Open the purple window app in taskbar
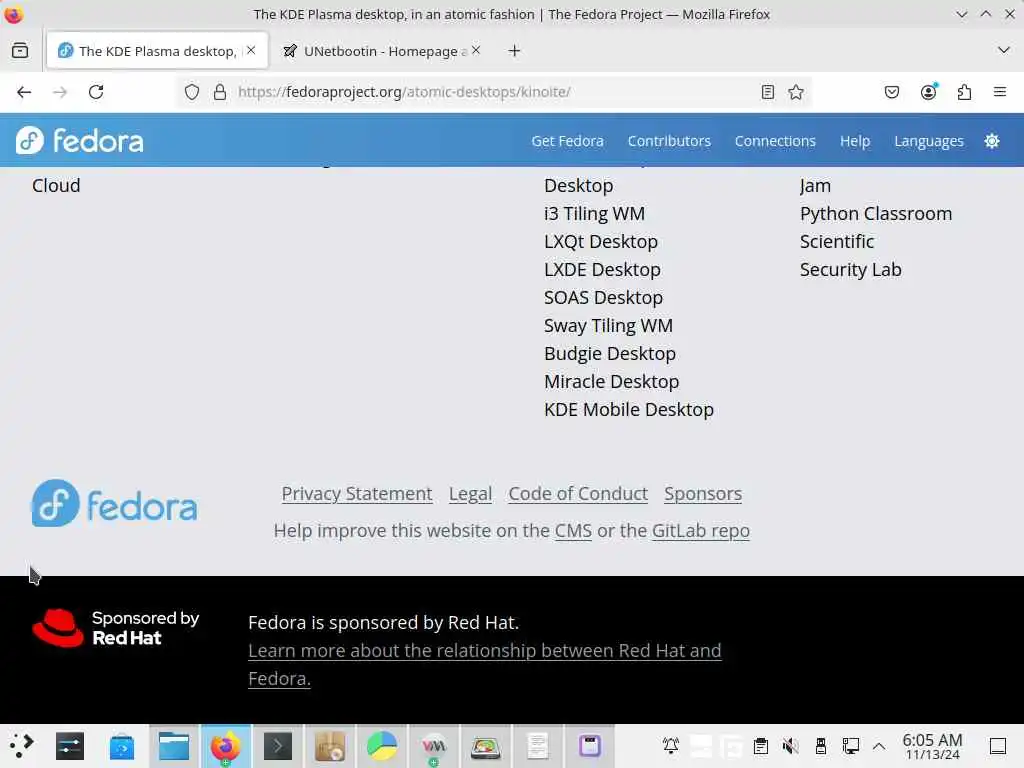 (590, 746)
